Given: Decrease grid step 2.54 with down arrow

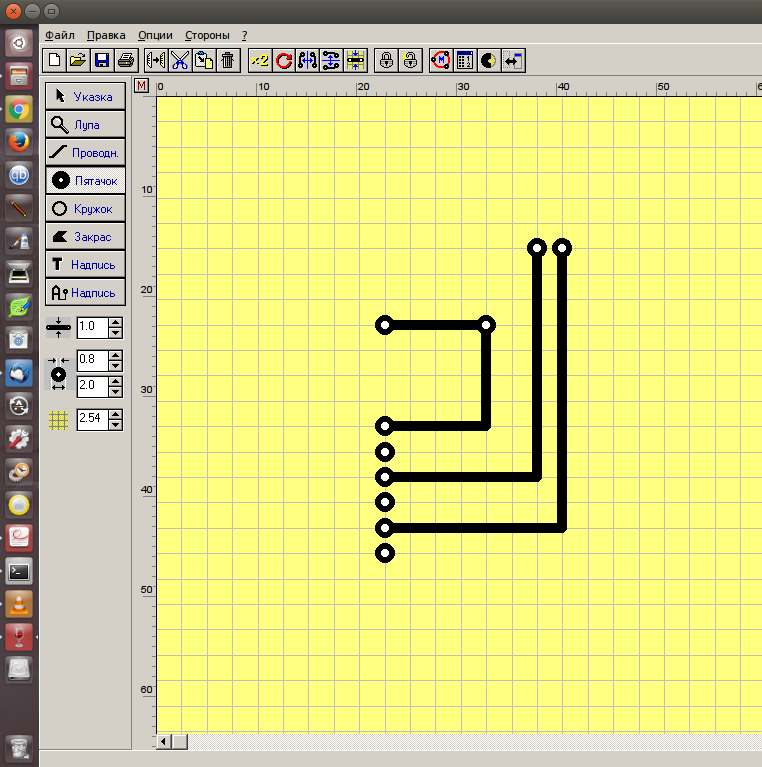Looking at the screenshot, I should [x=115, y=425].
